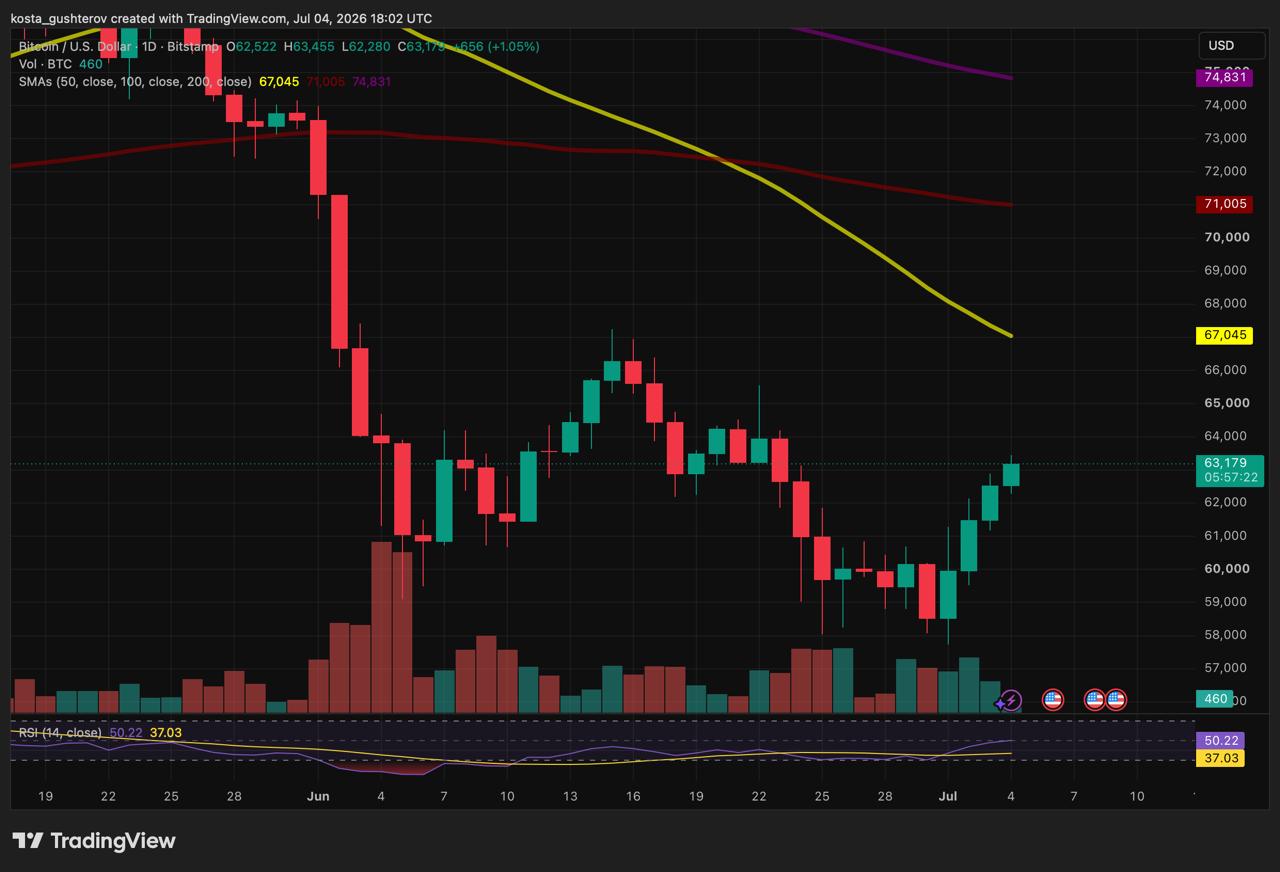Click the yellow 37.03 RSI scale label

click(x=1220, y=759)
